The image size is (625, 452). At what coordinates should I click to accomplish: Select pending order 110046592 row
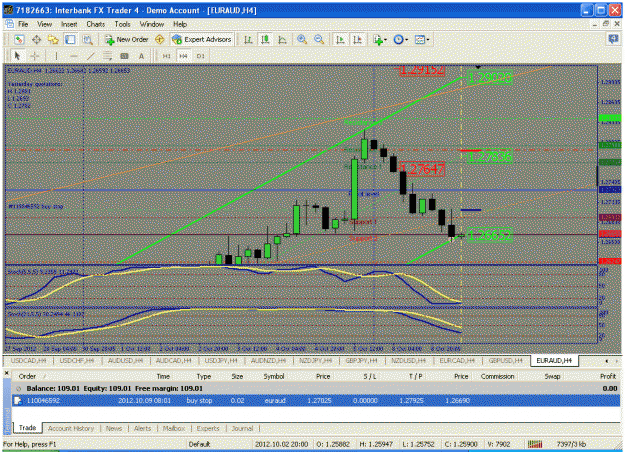(316, 401)
